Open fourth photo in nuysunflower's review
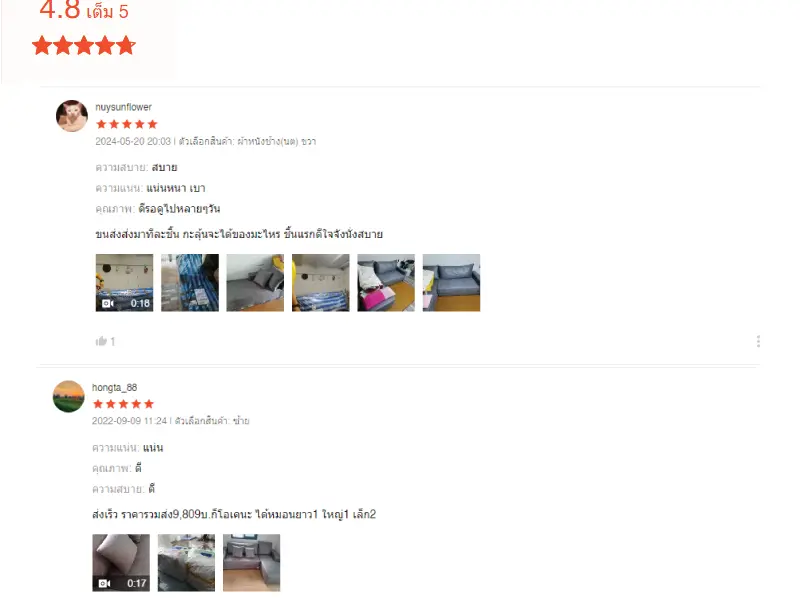 coord(320,283)
